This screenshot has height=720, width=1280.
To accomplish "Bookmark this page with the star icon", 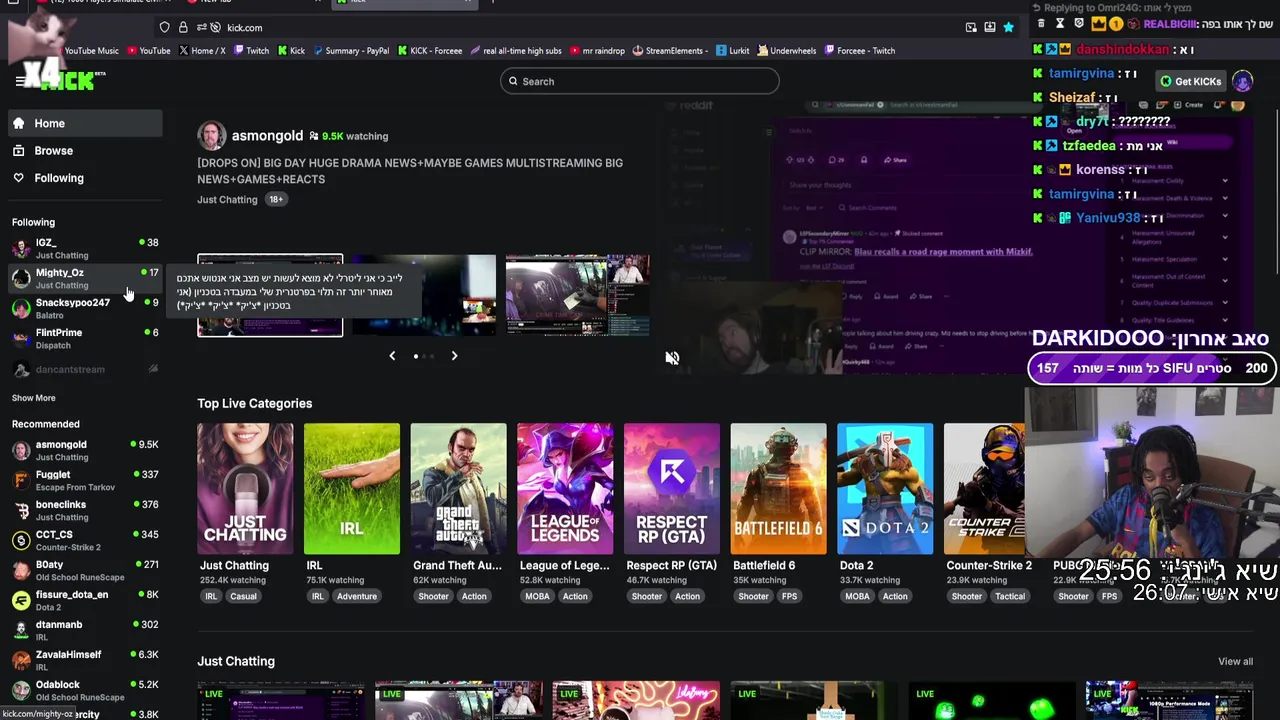I will pyautogui.click(x=1009, y=27).
